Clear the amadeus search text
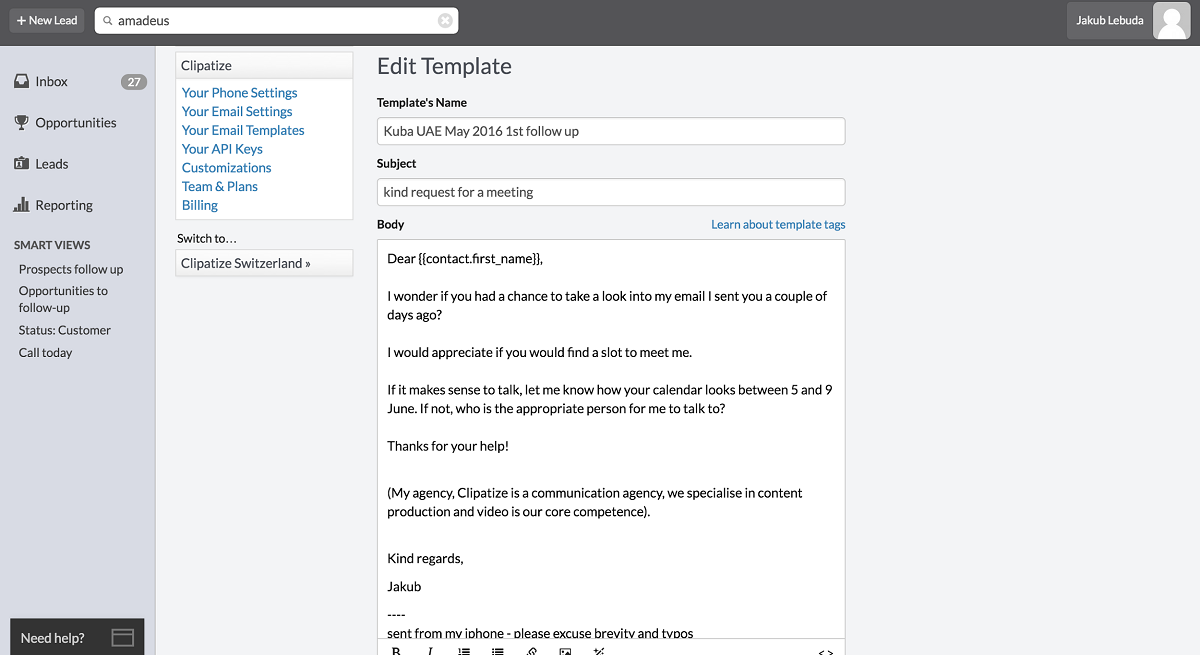Screen dimensions: 1200x655 tap(445, 21)
